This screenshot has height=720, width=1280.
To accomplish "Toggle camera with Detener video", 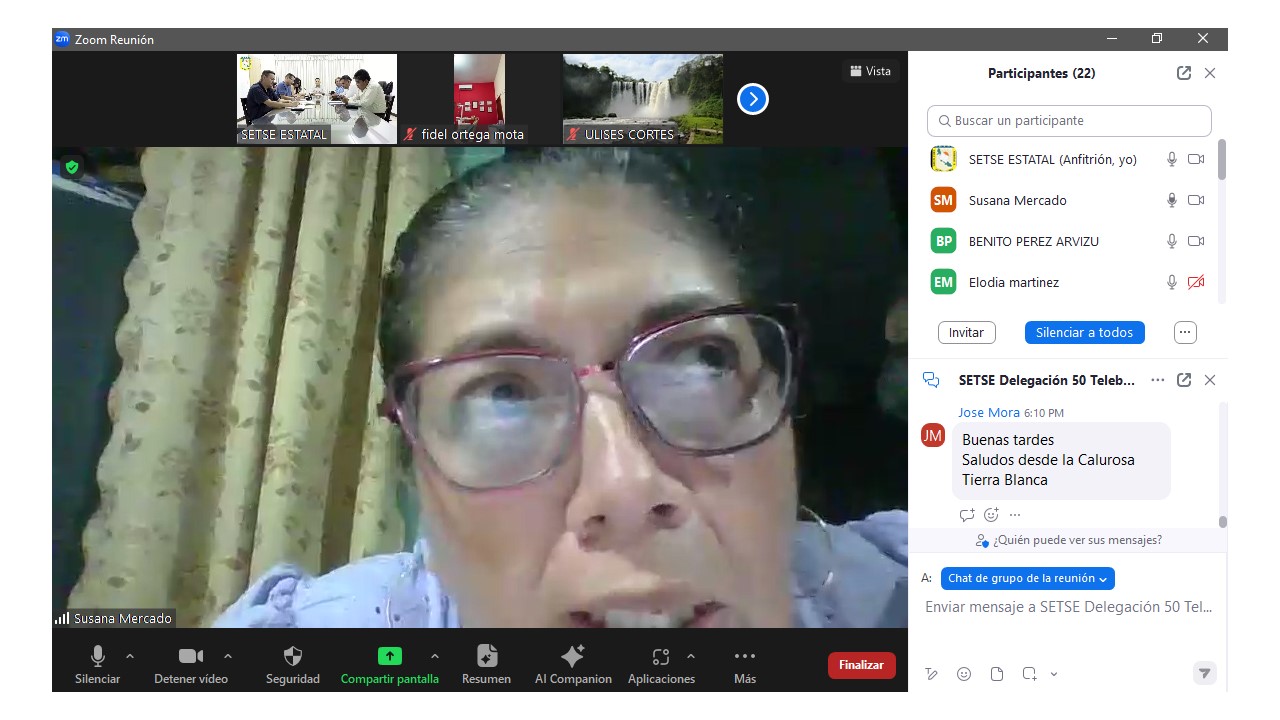I will pyautogui.click(x=190, y=657).
